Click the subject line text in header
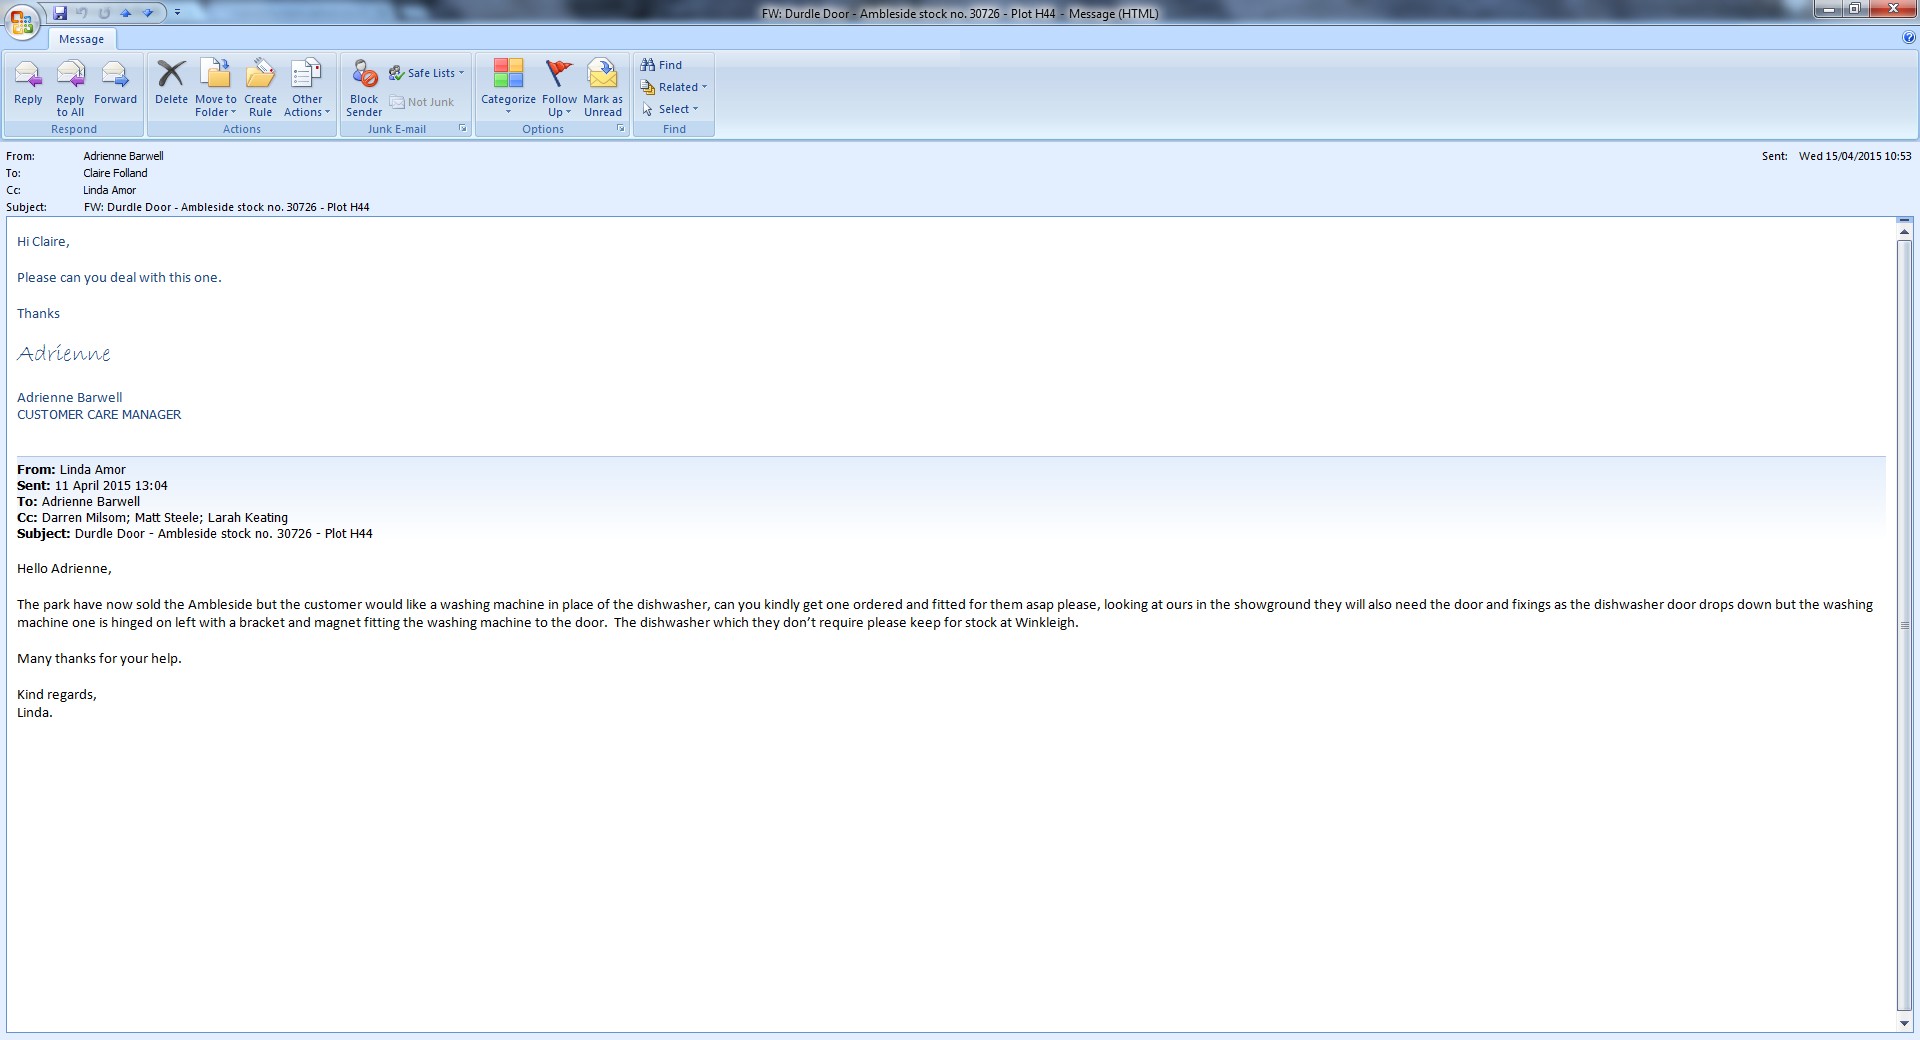1920x1040 pixels. point(226,207)
